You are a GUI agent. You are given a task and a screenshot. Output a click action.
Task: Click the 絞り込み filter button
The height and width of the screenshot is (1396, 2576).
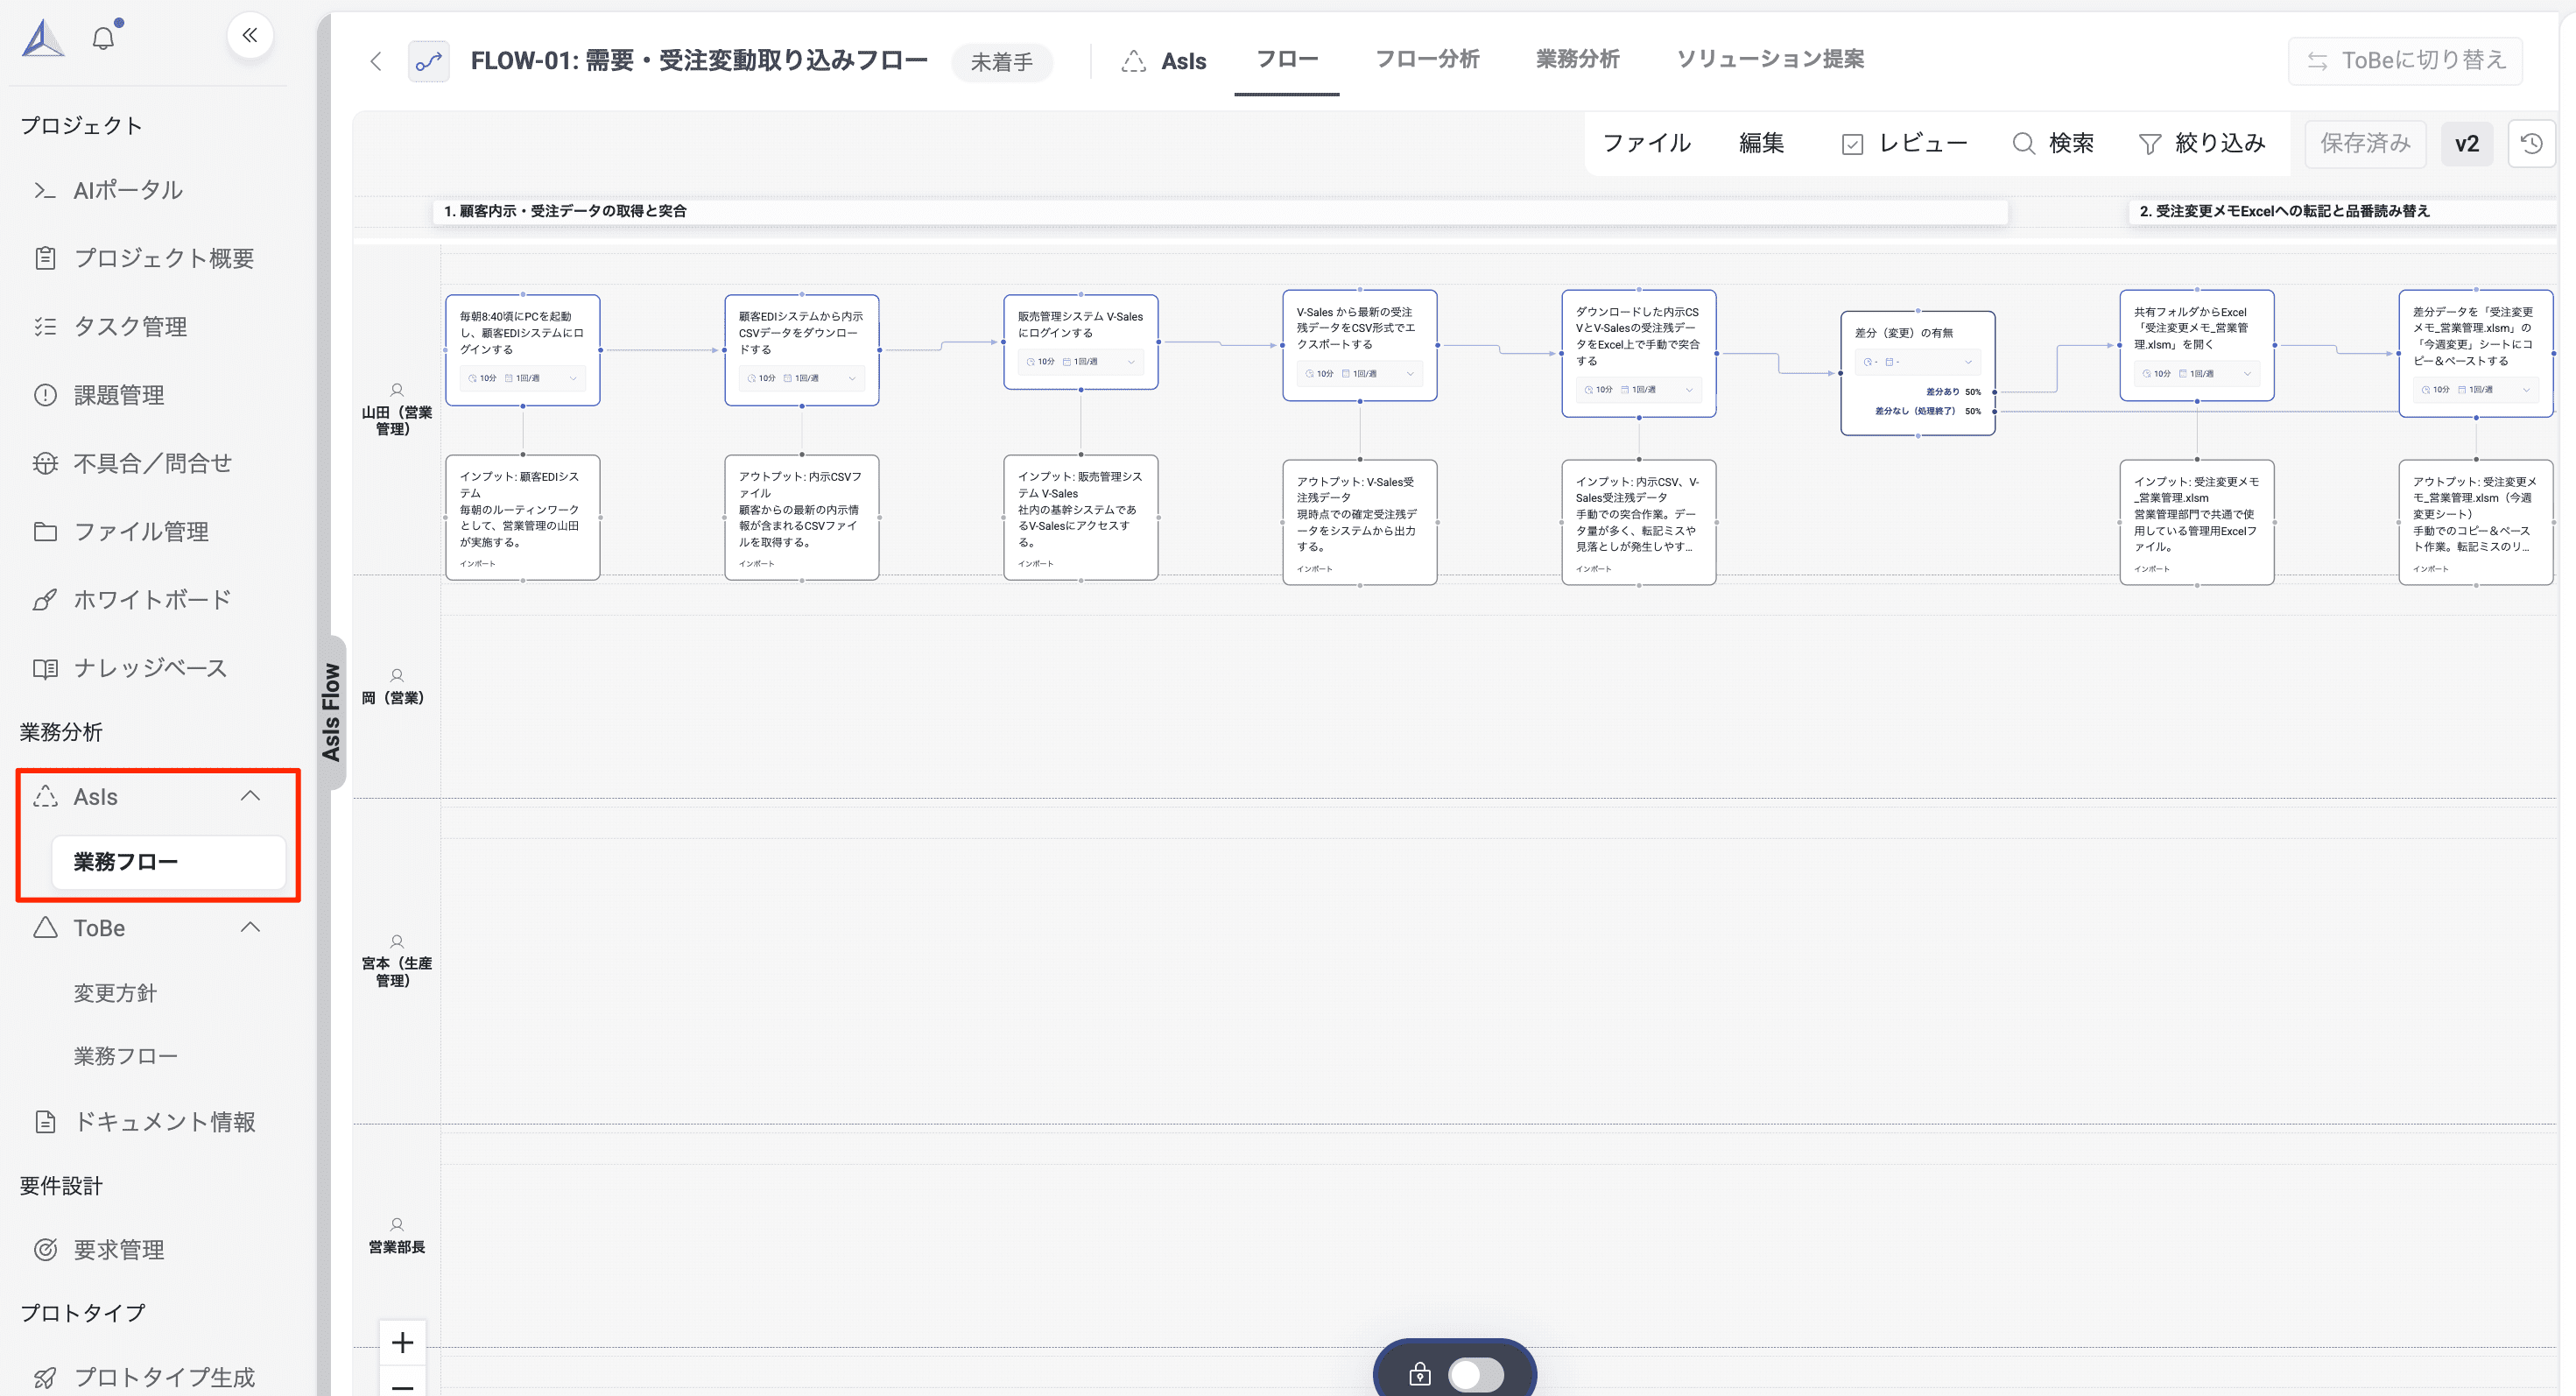pyautogui.click(x=2201, y=143)
